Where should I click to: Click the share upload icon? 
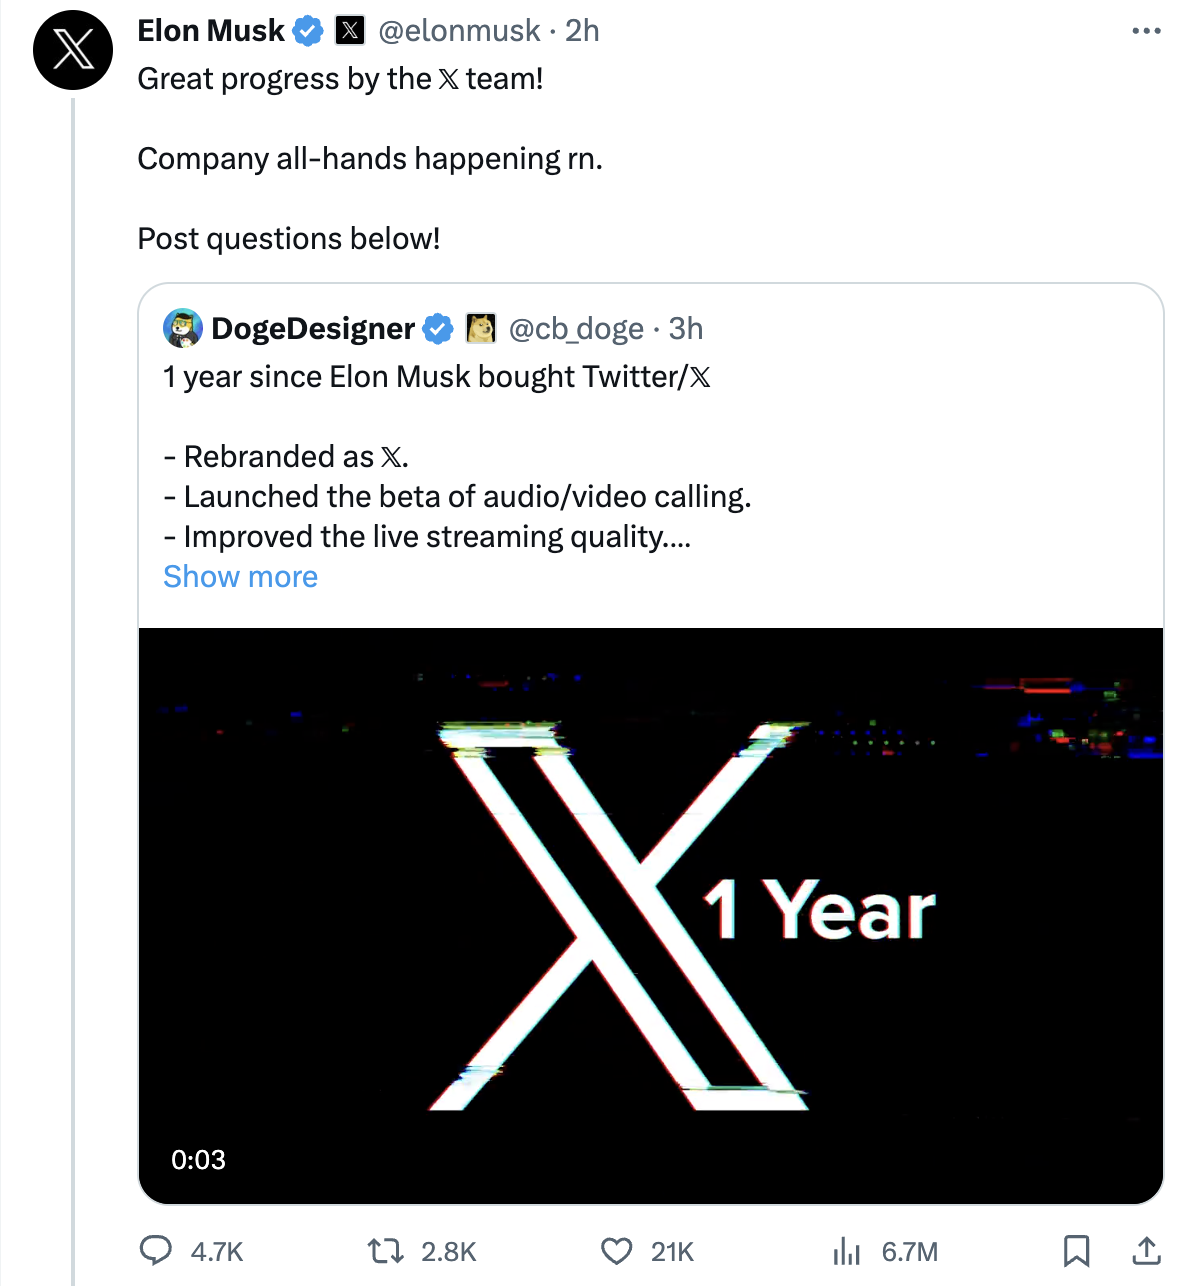[1146, 1251]
